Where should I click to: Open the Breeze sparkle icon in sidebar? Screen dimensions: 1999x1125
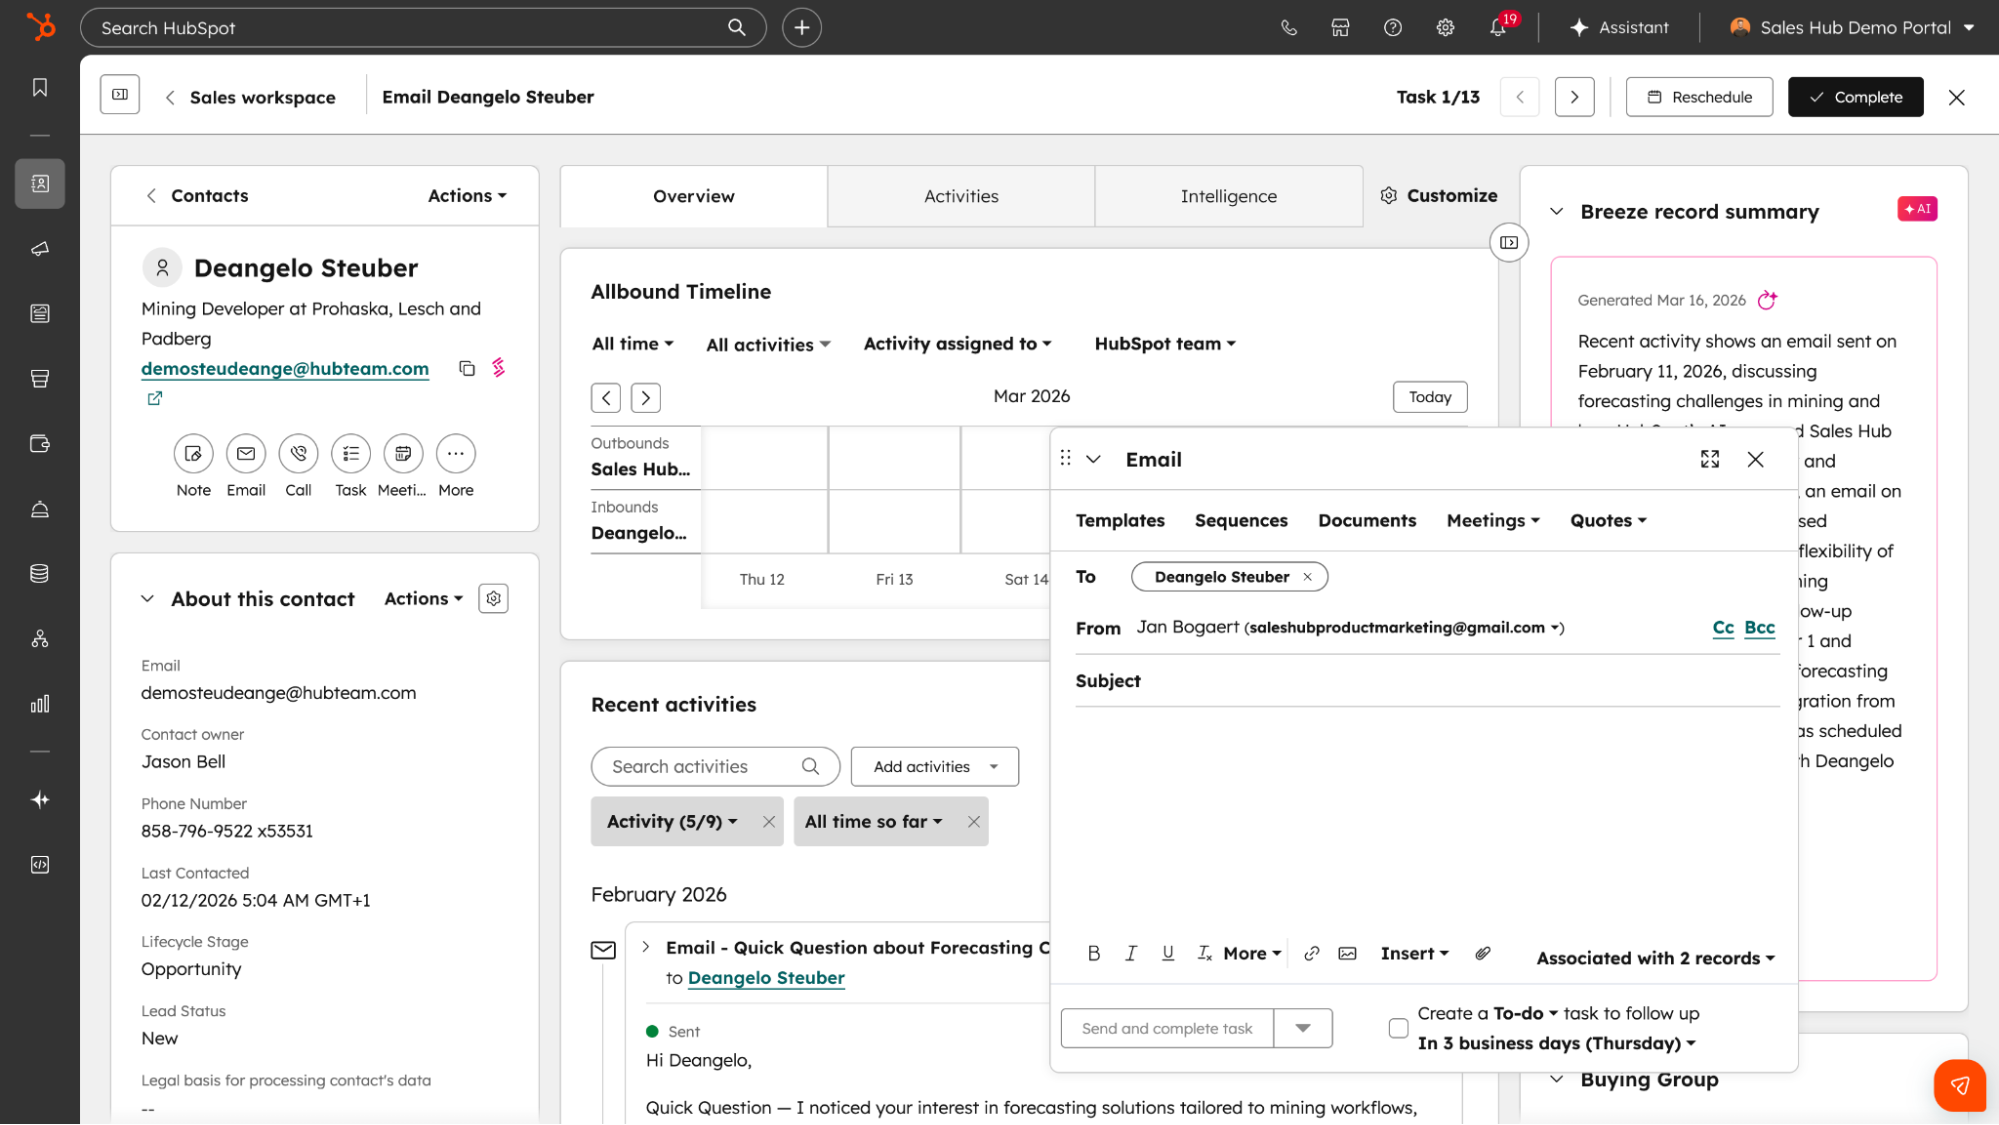coord(40,800)
